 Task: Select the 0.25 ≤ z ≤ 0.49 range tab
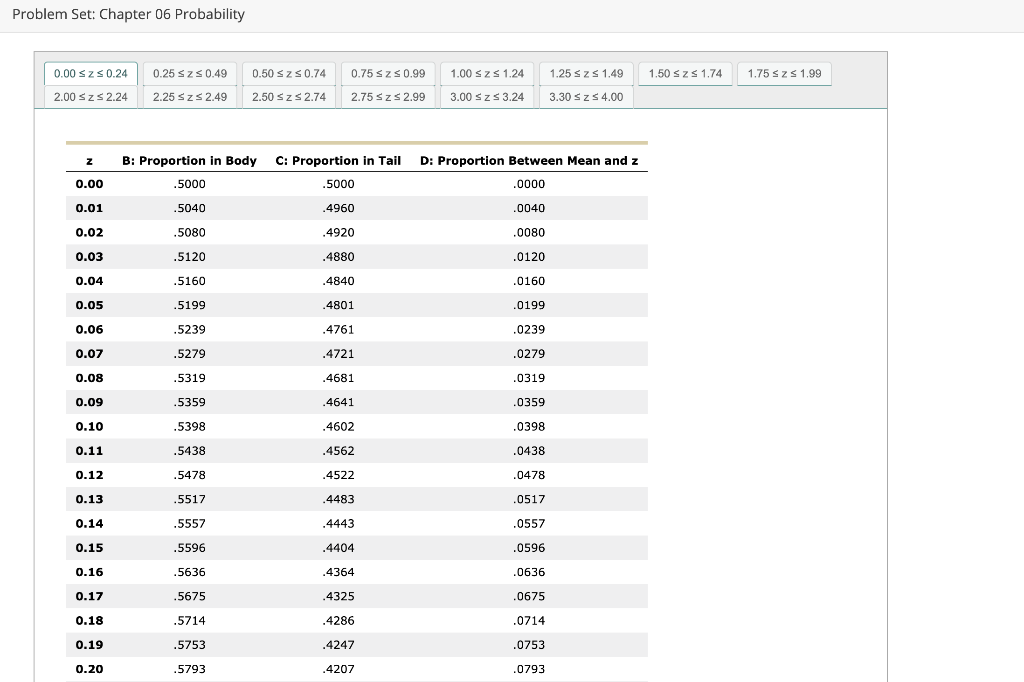point(189,73)
